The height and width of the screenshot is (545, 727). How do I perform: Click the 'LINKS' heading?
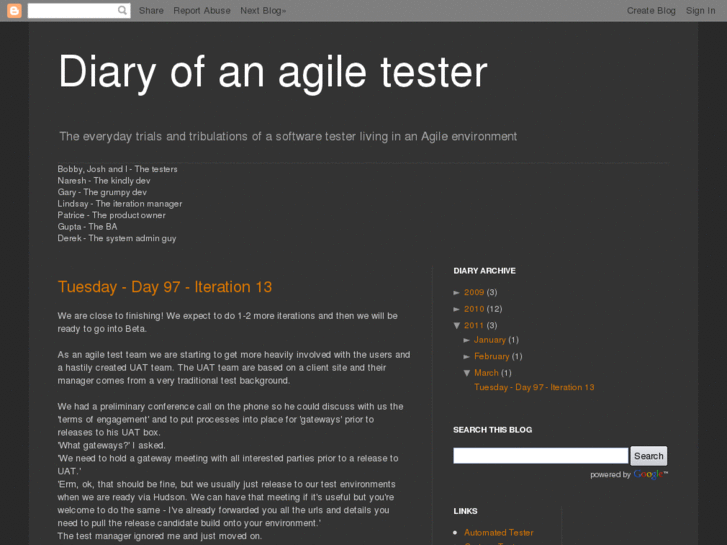pyautogui.click(x=466, y=511)
